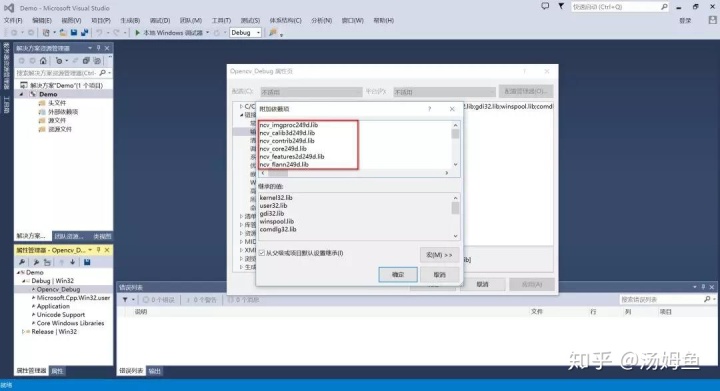Click the Find in Files icon beside Debug
This screenshot has height=391, width=720.
point(273,33)
